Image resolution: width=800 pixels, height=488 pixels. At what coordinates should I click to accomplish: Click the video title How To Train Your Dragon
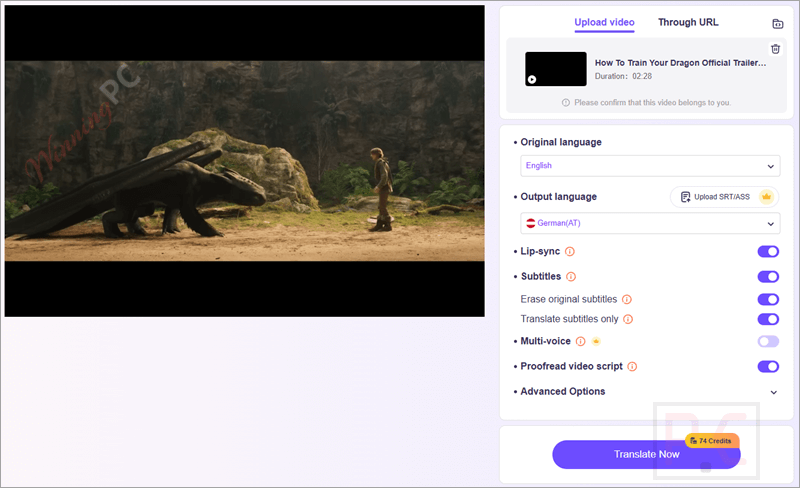pos(680,63)
